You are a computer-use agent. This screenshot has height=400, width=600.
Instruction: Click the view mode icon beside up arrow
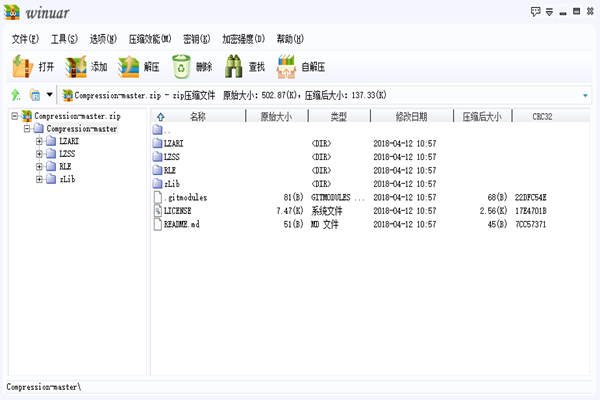(x=35, y=95)
